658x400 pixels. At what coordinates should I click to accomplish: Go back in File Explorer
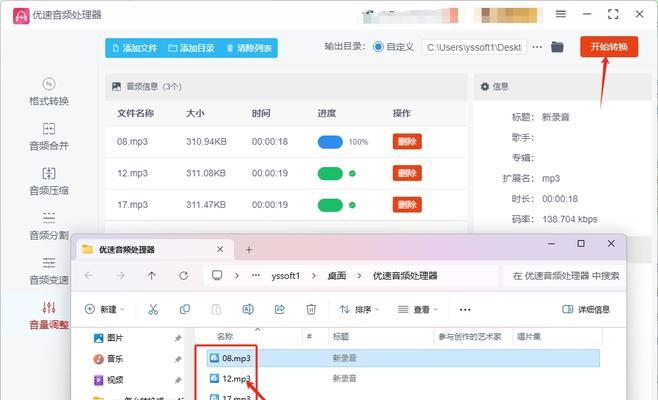click(89, 276)
